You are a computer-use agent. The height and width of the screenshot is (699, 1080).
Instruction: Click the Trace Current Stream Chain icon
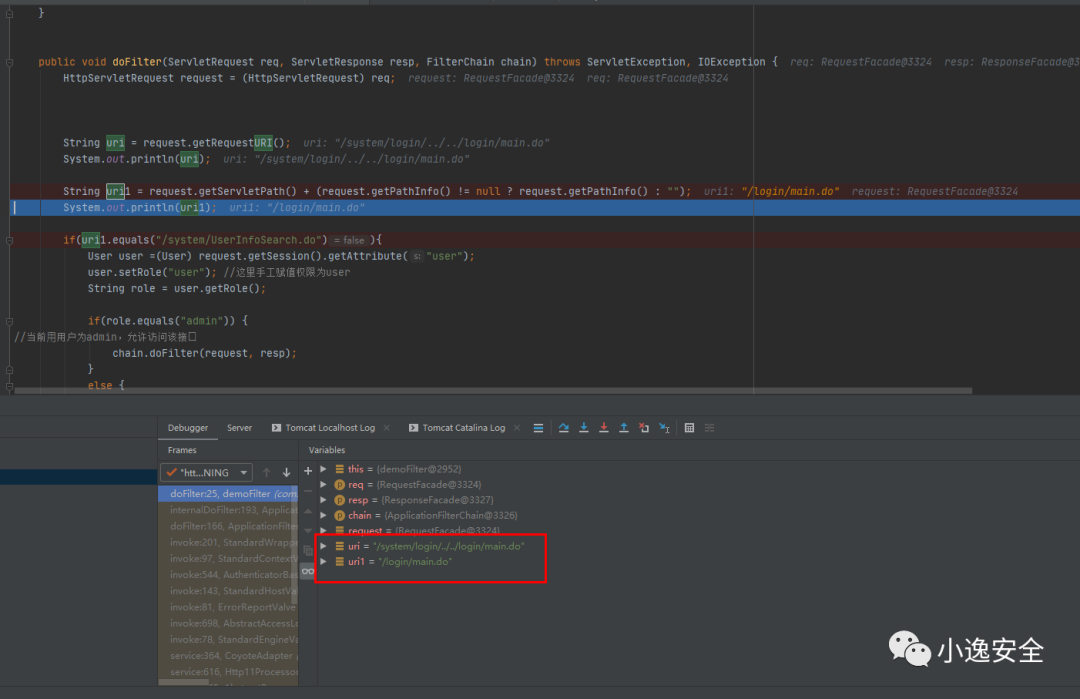tap(709, 428)
